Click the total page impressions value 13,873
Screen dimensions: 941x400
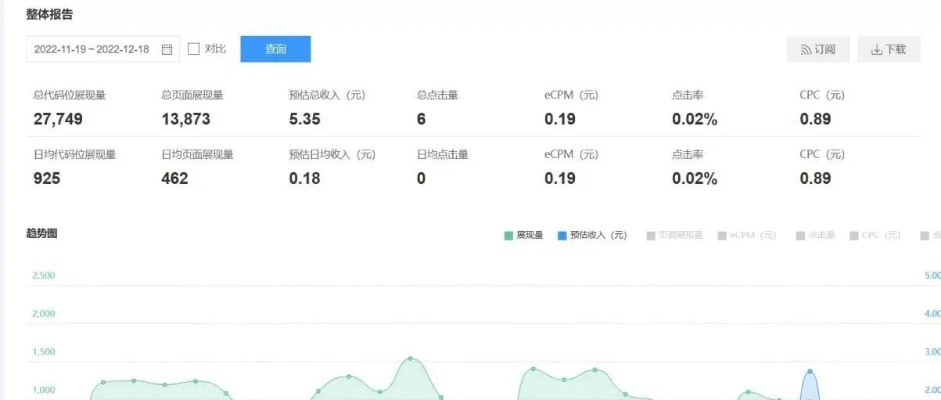(x=186, y=119)
